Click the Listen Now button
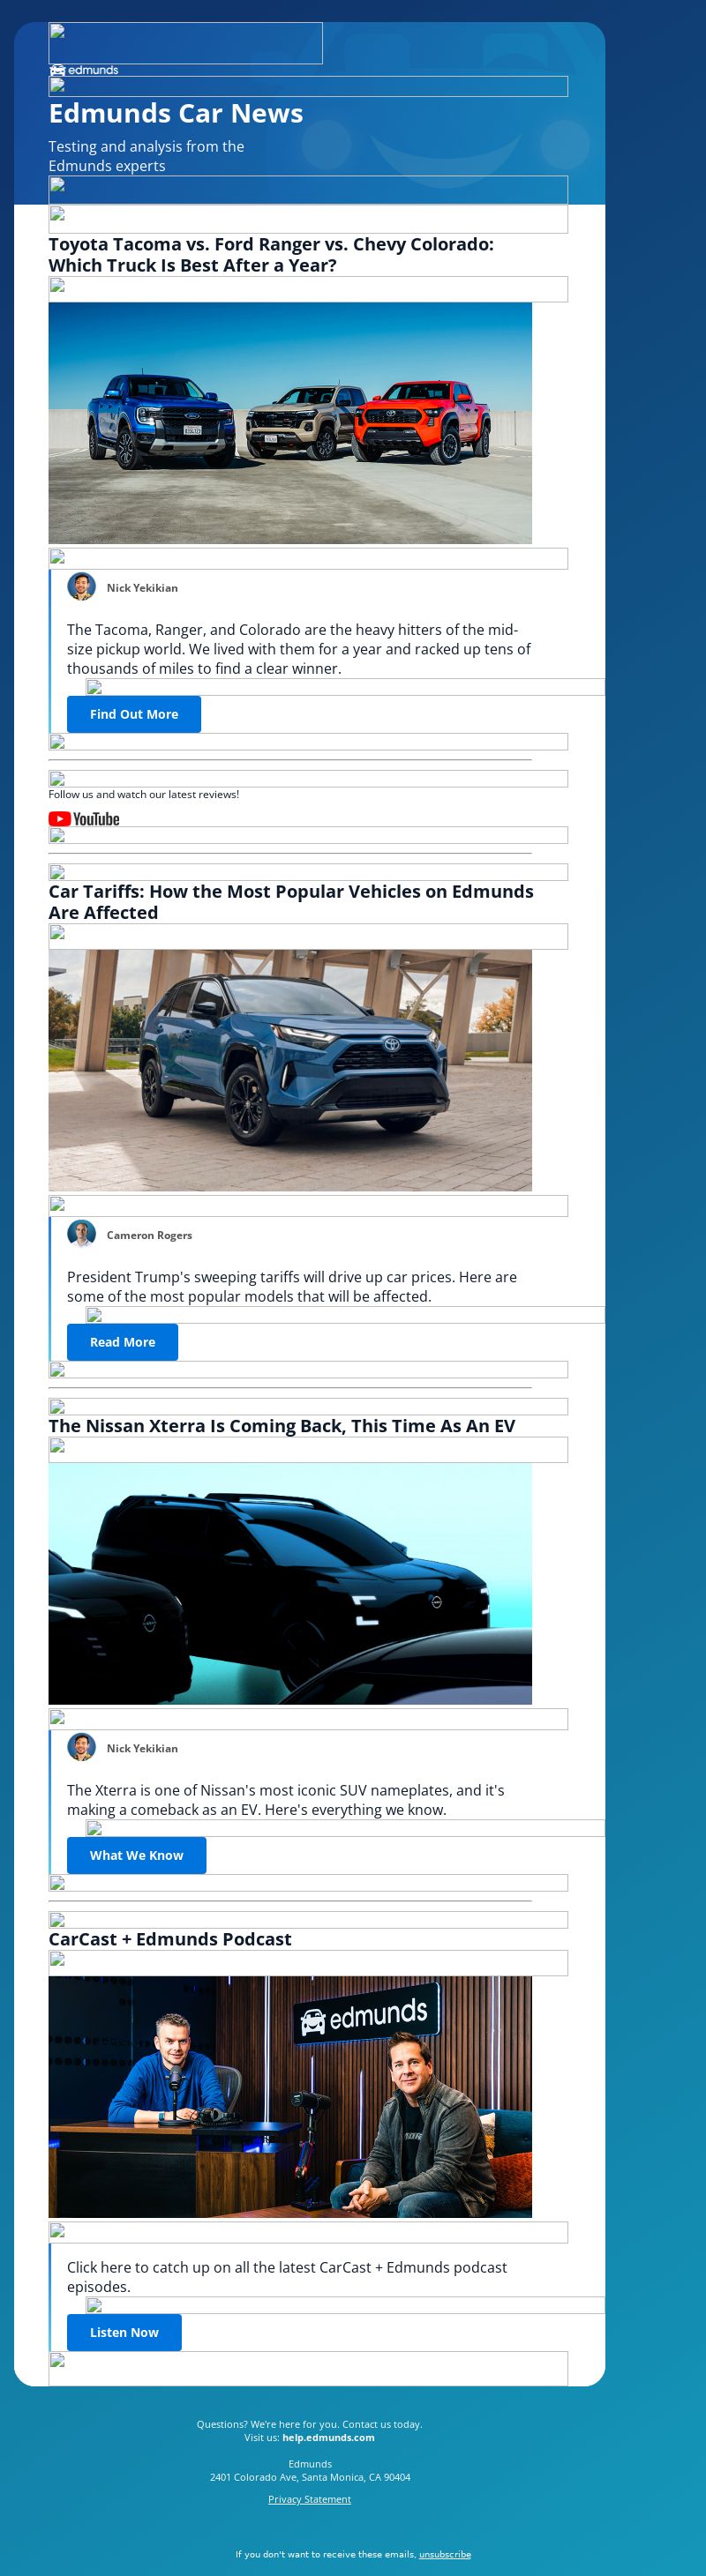706x2576 pixels. pyautogui.click(x=124, y=2332)
